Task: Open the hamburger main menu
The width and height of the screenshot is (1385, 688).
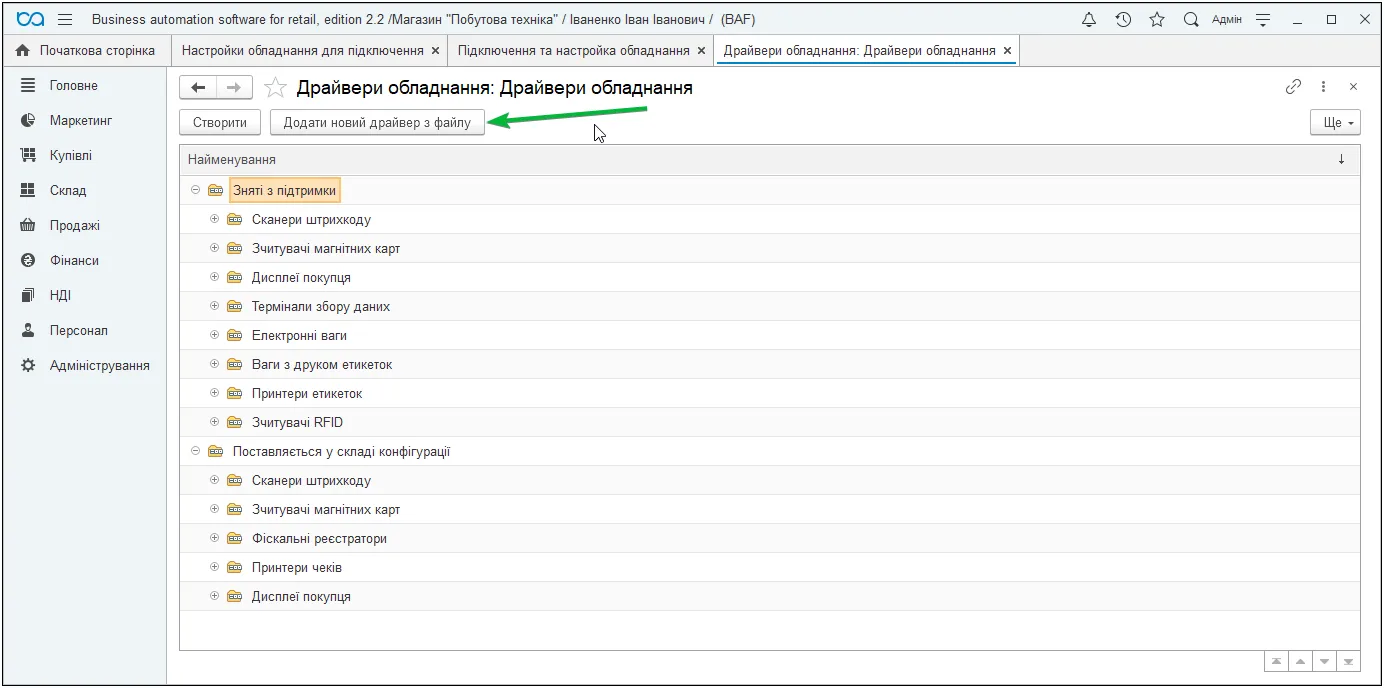Action: click(65, 19)
